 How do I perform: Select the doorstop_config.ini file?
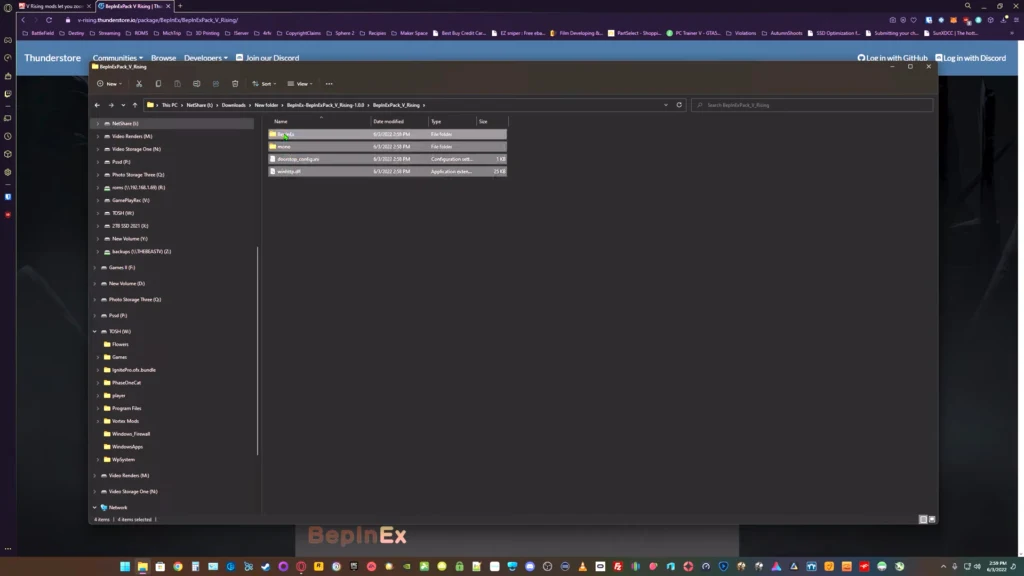(387, 159)
